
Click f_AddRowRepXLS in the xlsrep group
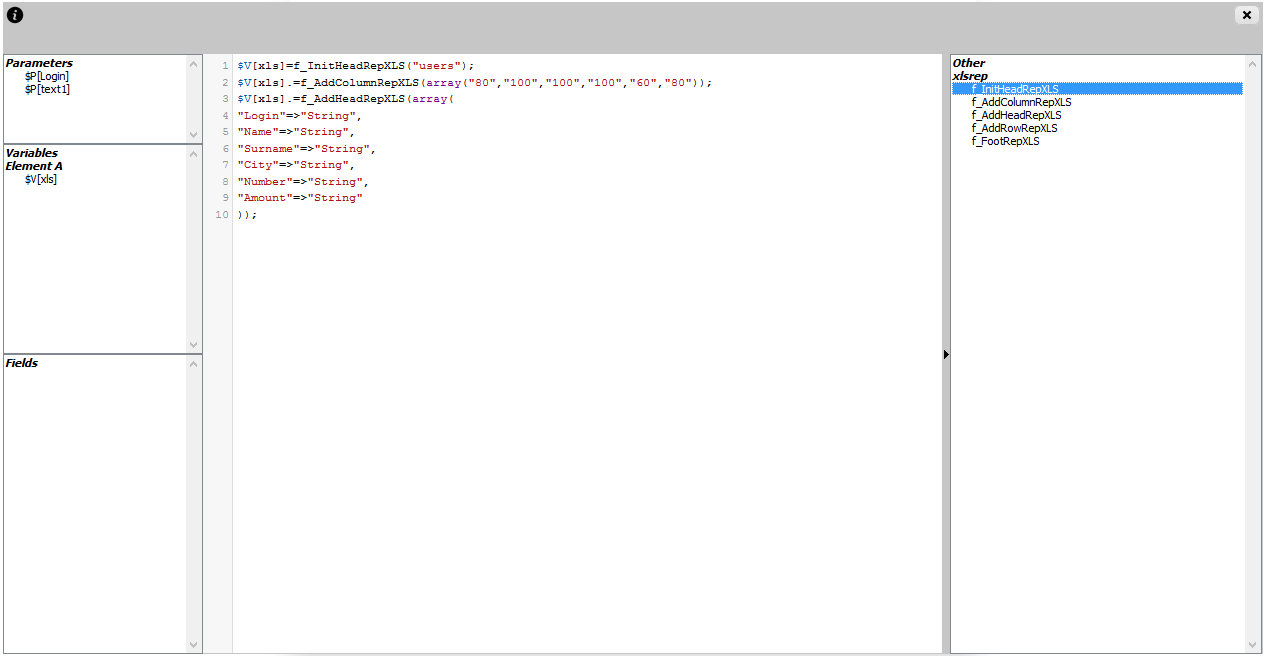coord(1014,128)
